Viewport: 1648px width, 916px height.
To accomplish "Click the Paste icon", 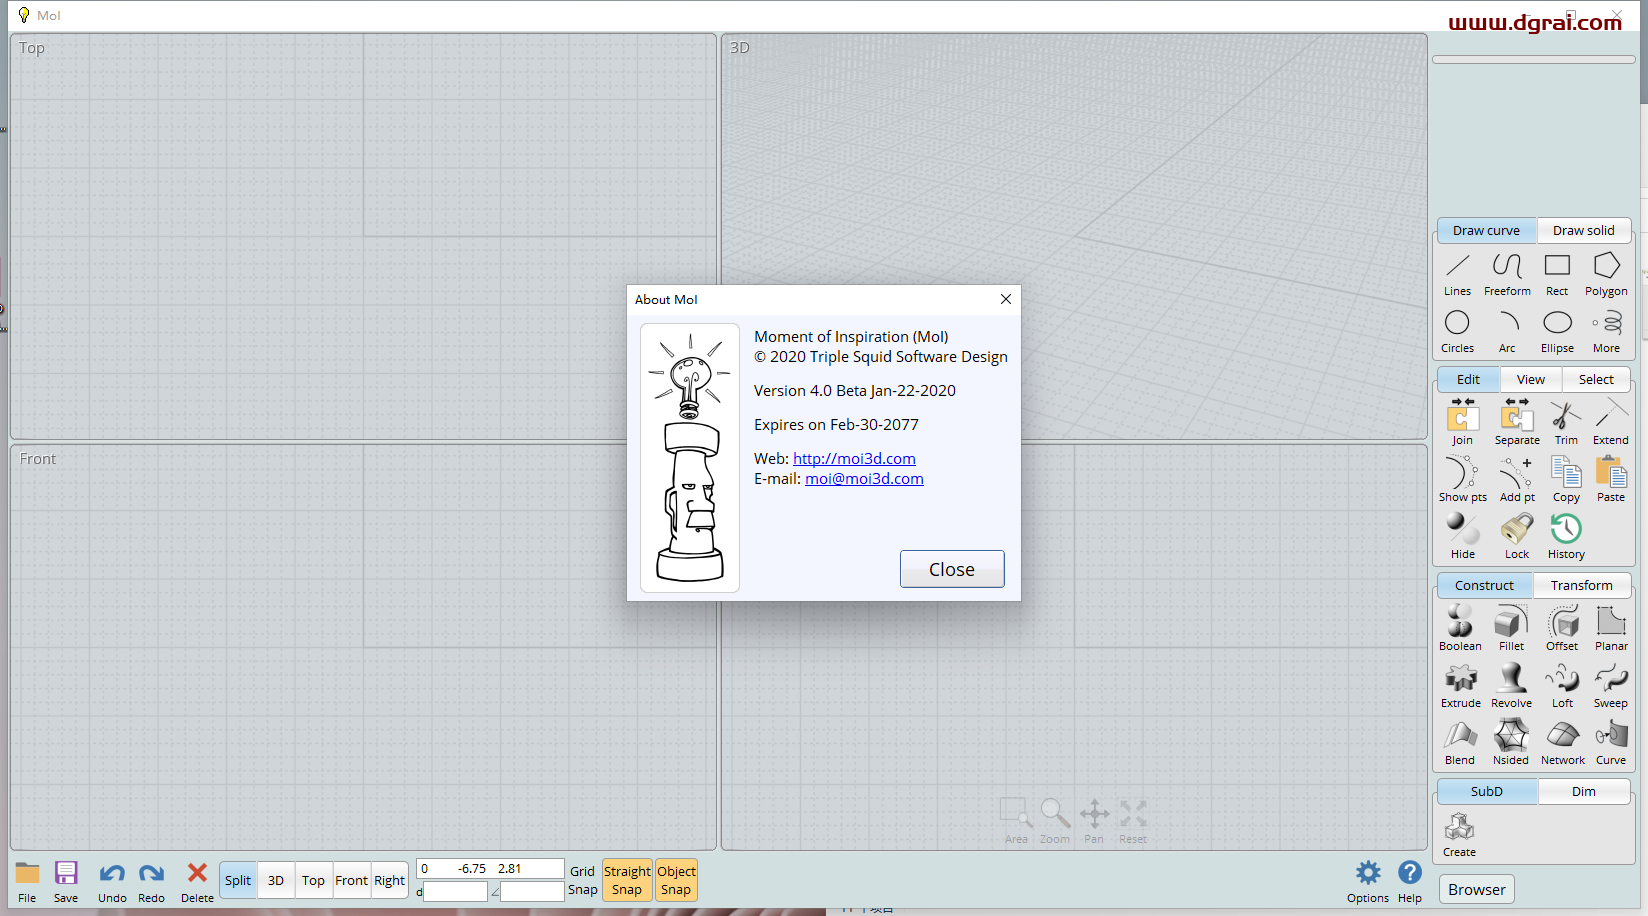I will pyautogui.click(x=1611, y=479).
